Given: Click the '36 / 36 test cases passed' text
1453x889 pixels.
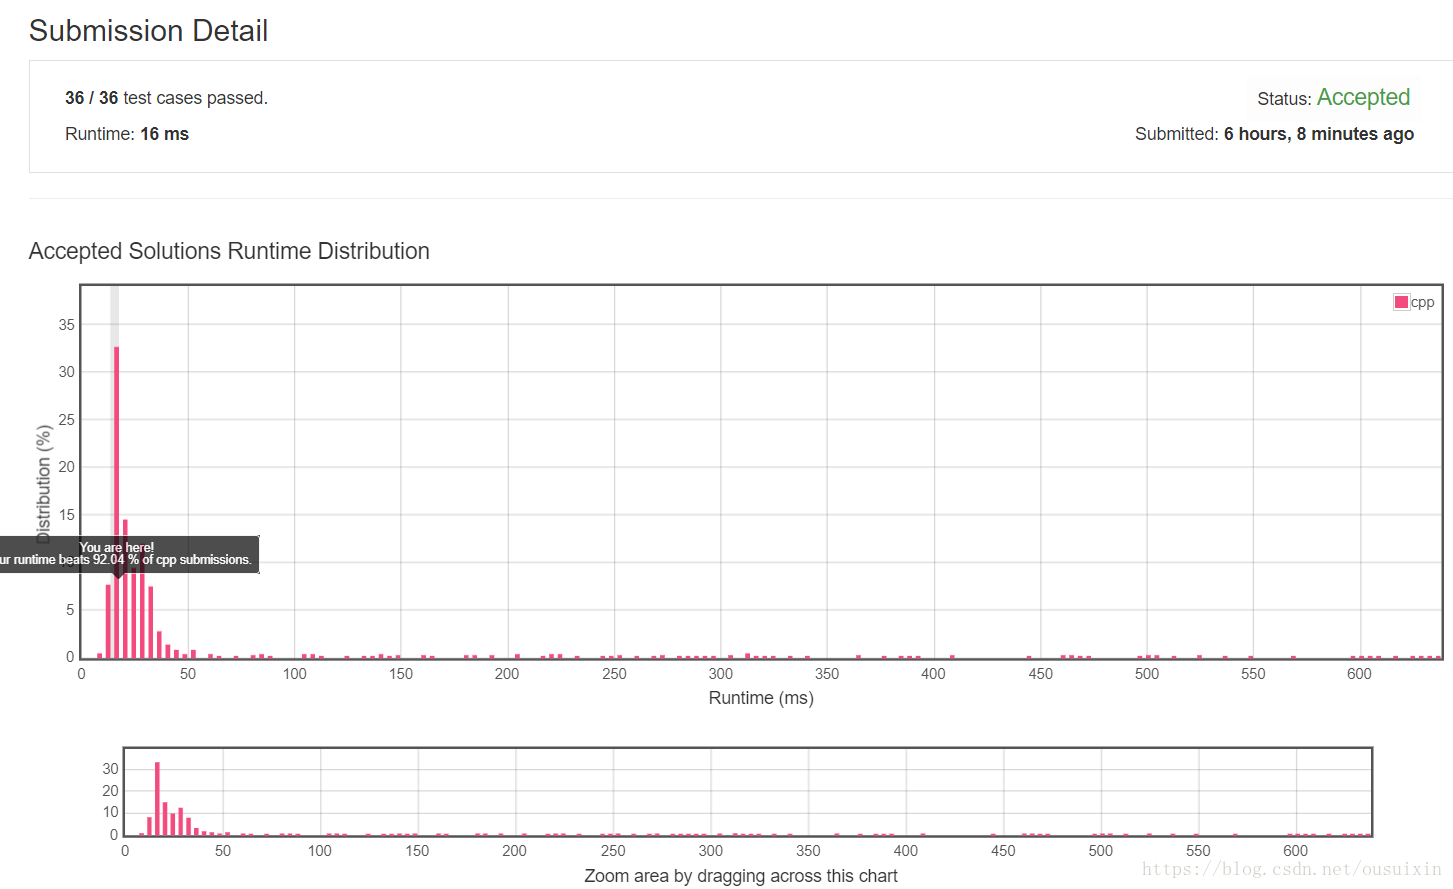Looking at the screenshot, I should (166, 98).
